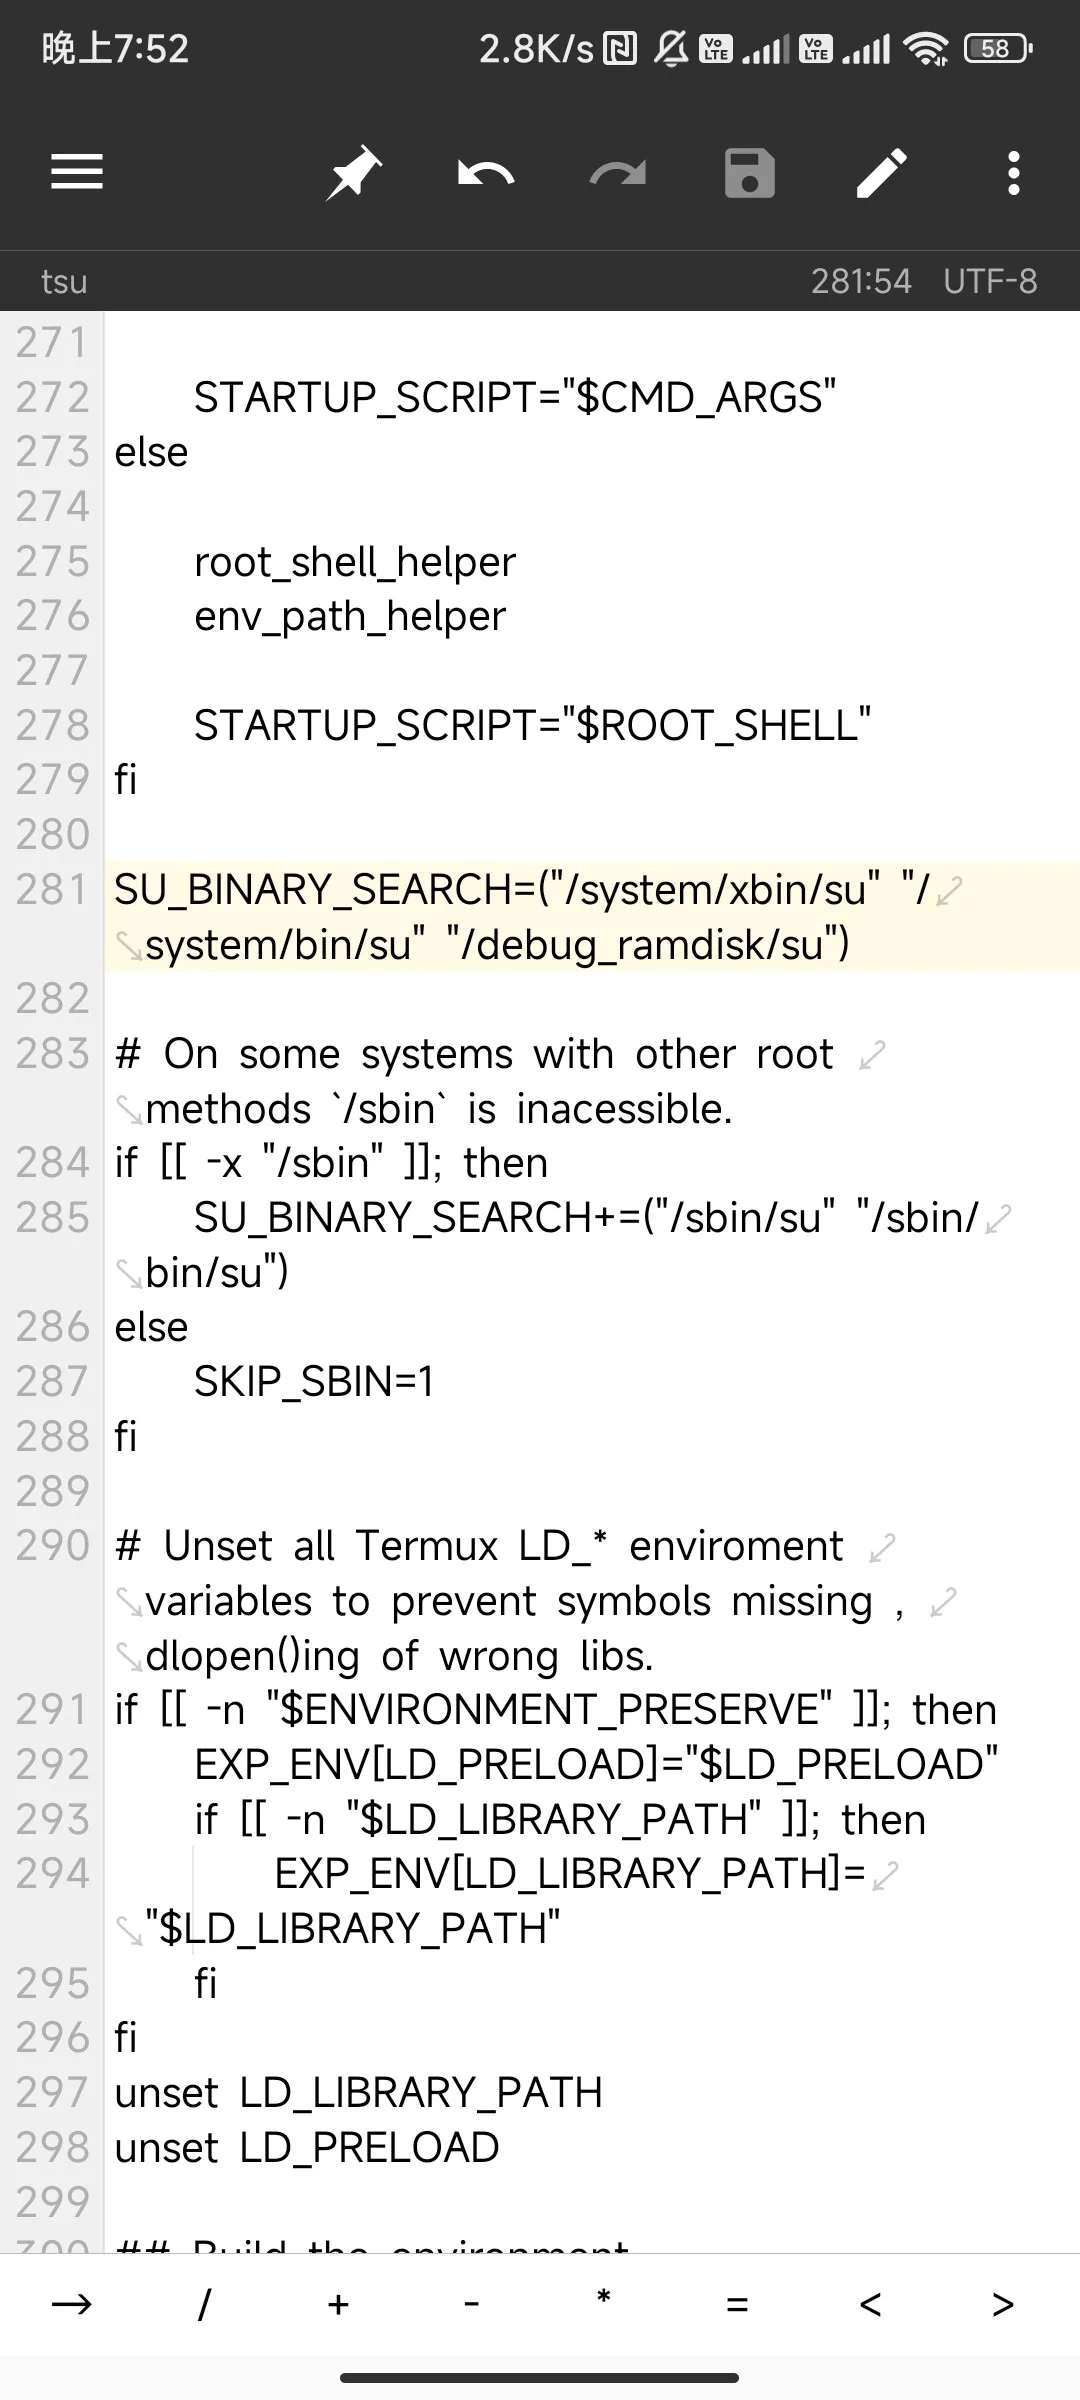Toggle edit mode with pencil icon
This screenshot has width=1080, height=2400.
click(x=882, y=173)
